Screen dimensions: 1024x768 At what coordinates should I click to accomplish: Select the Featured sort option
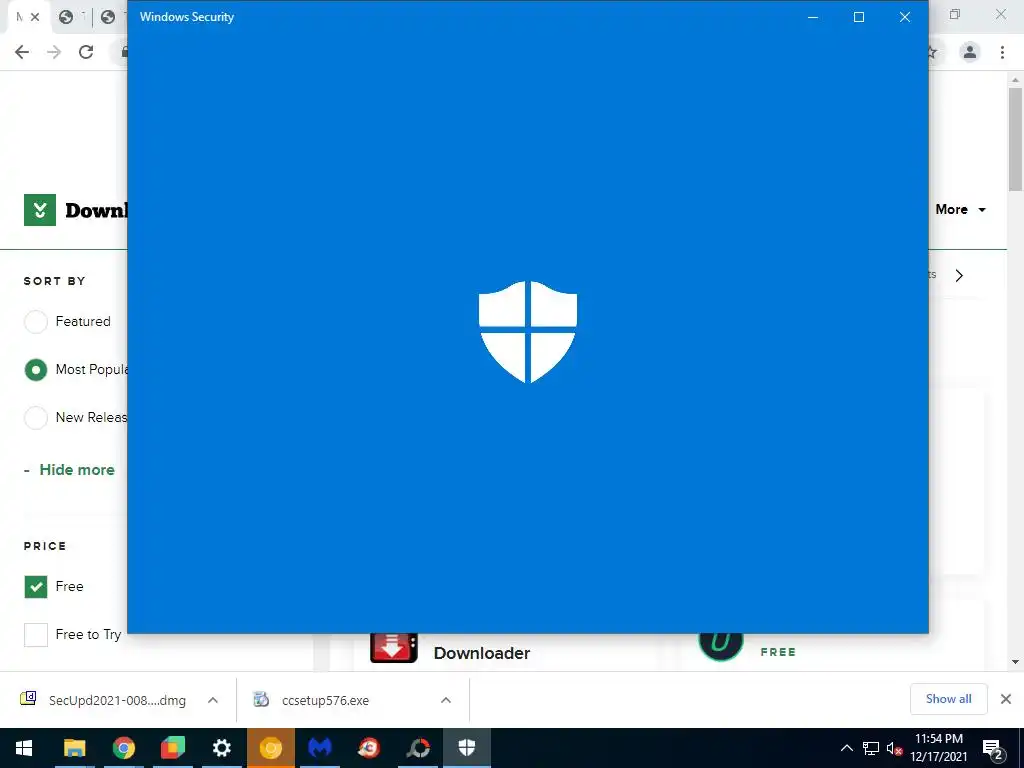click(x=36, y=321)
